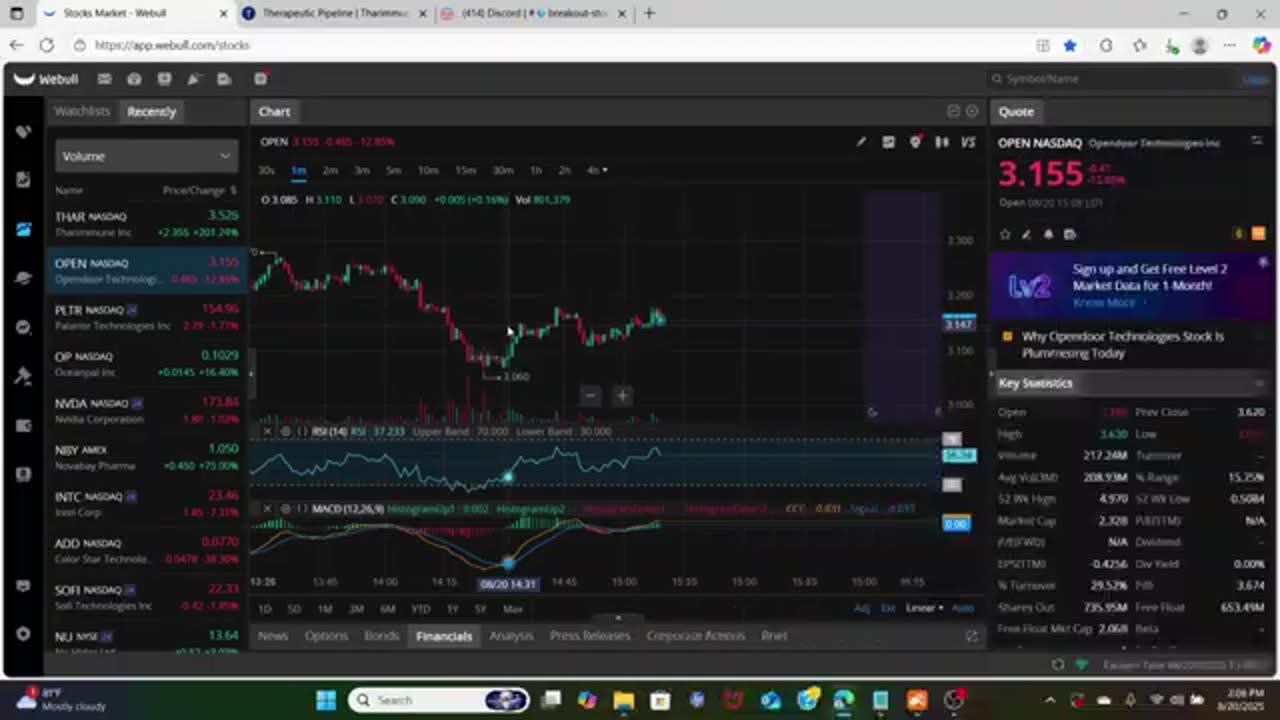Toggle RSI indicator visibility eye

tap(285, 431)
